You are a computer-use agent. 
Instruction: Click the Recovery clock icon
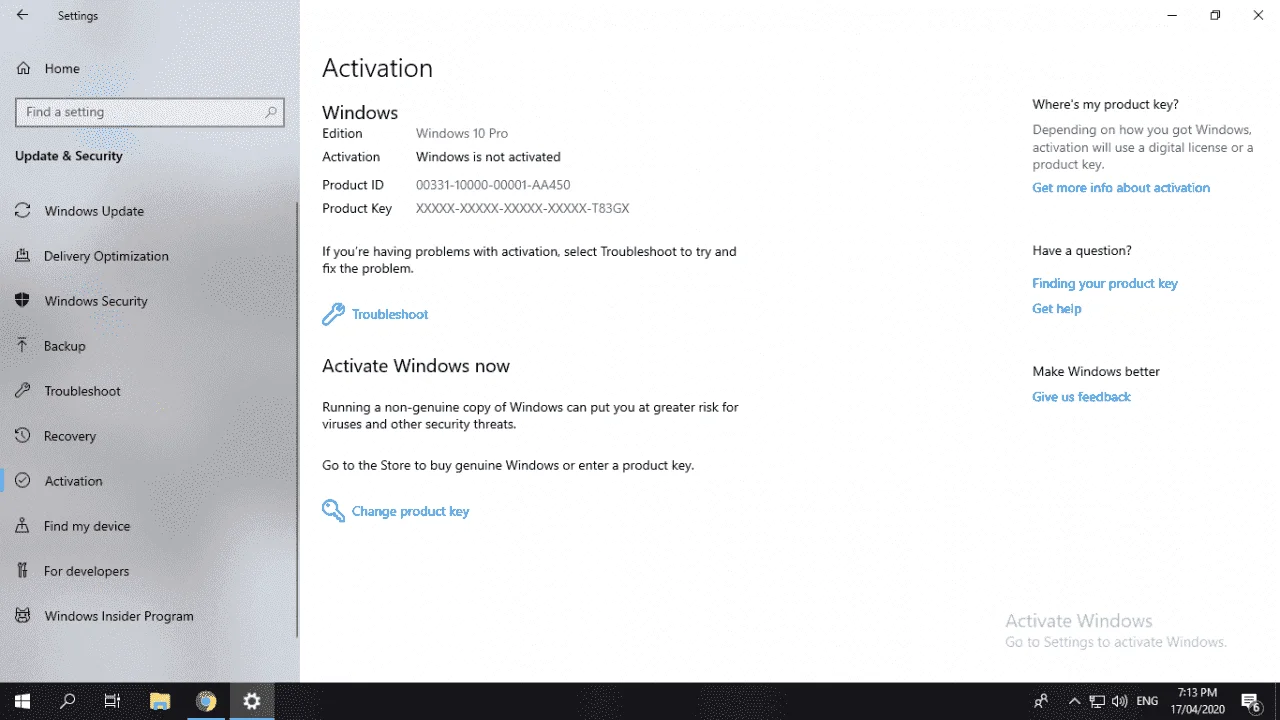tap(22, 436)
